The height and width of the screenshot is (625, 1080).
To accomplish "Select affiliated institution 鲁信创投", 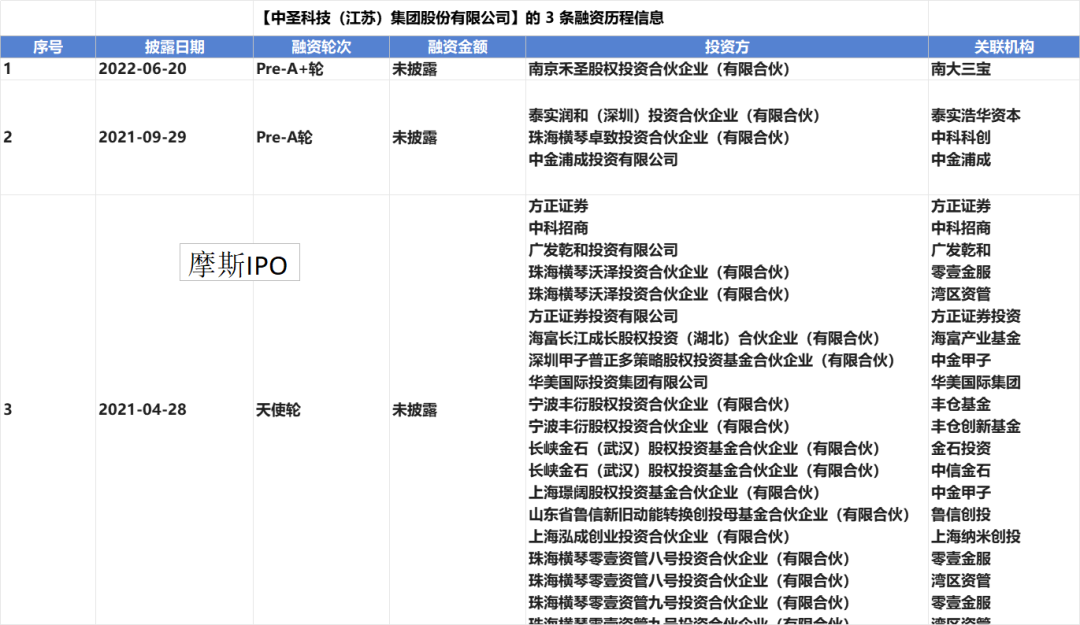I will coord(961,515).
